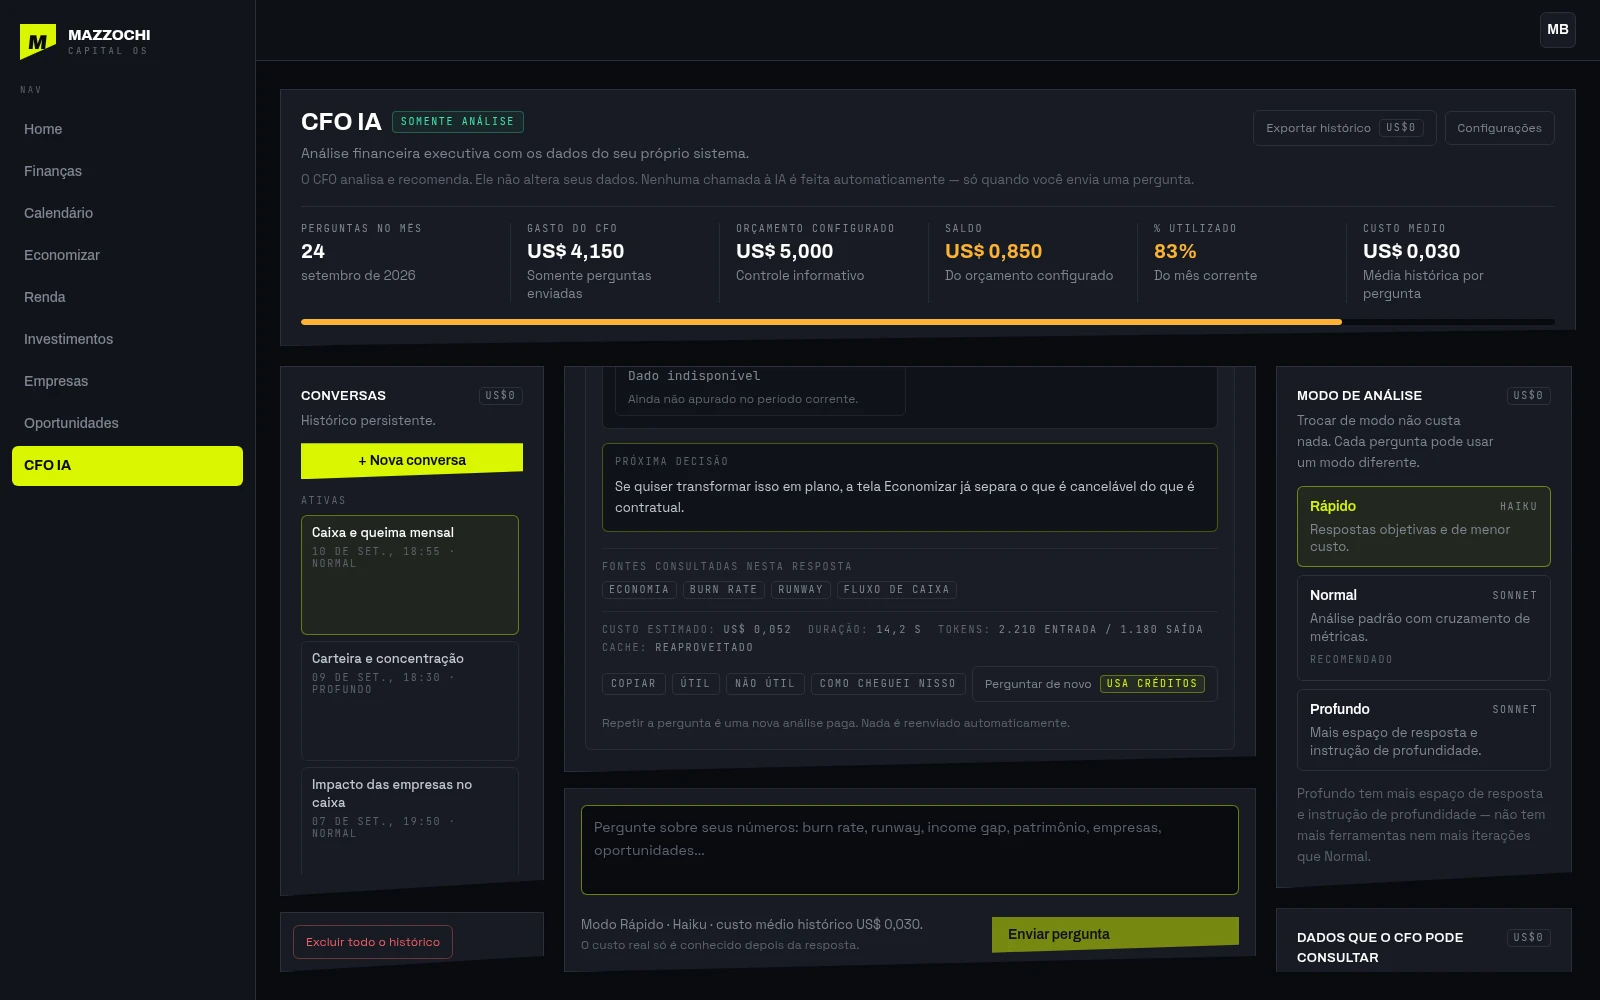Viewport: 1600px width, 1000px height.
Task: Click the orange budget usage progress bar
Action: pyautogui.click(x=821, y=322)
